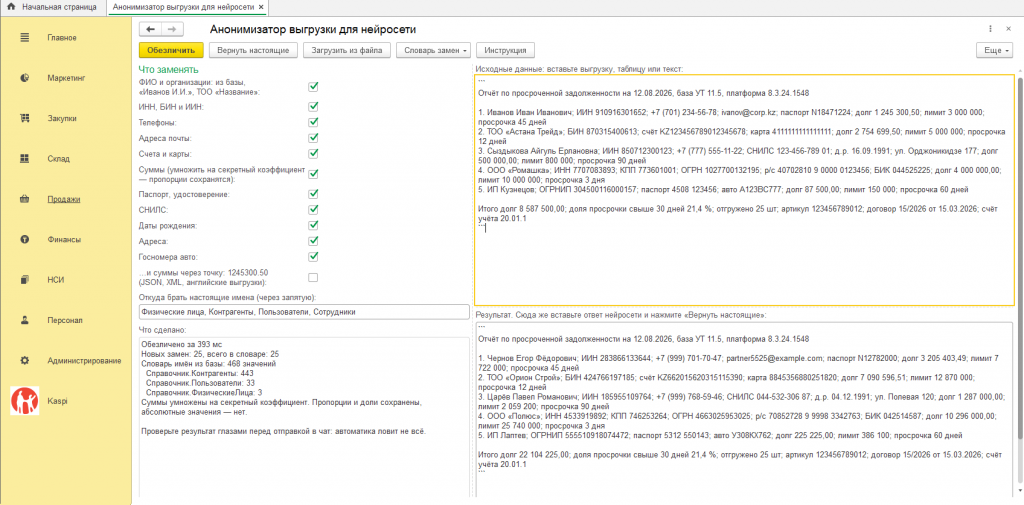Toggle Адреса checkbox

(313, 241)
